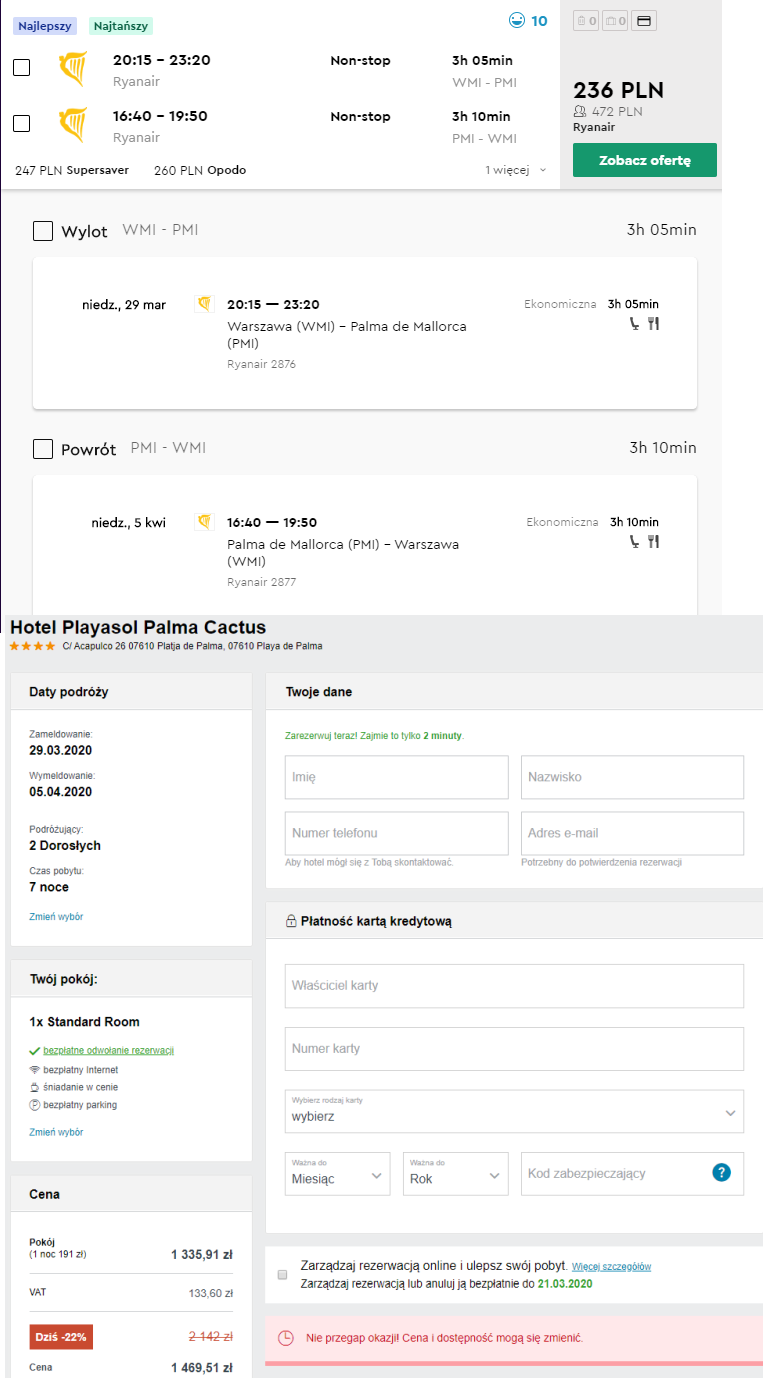Viewport: 765px width, 1378px height.
Task: Select the Najtańszy sorting tag
Action: click(121, 26)
